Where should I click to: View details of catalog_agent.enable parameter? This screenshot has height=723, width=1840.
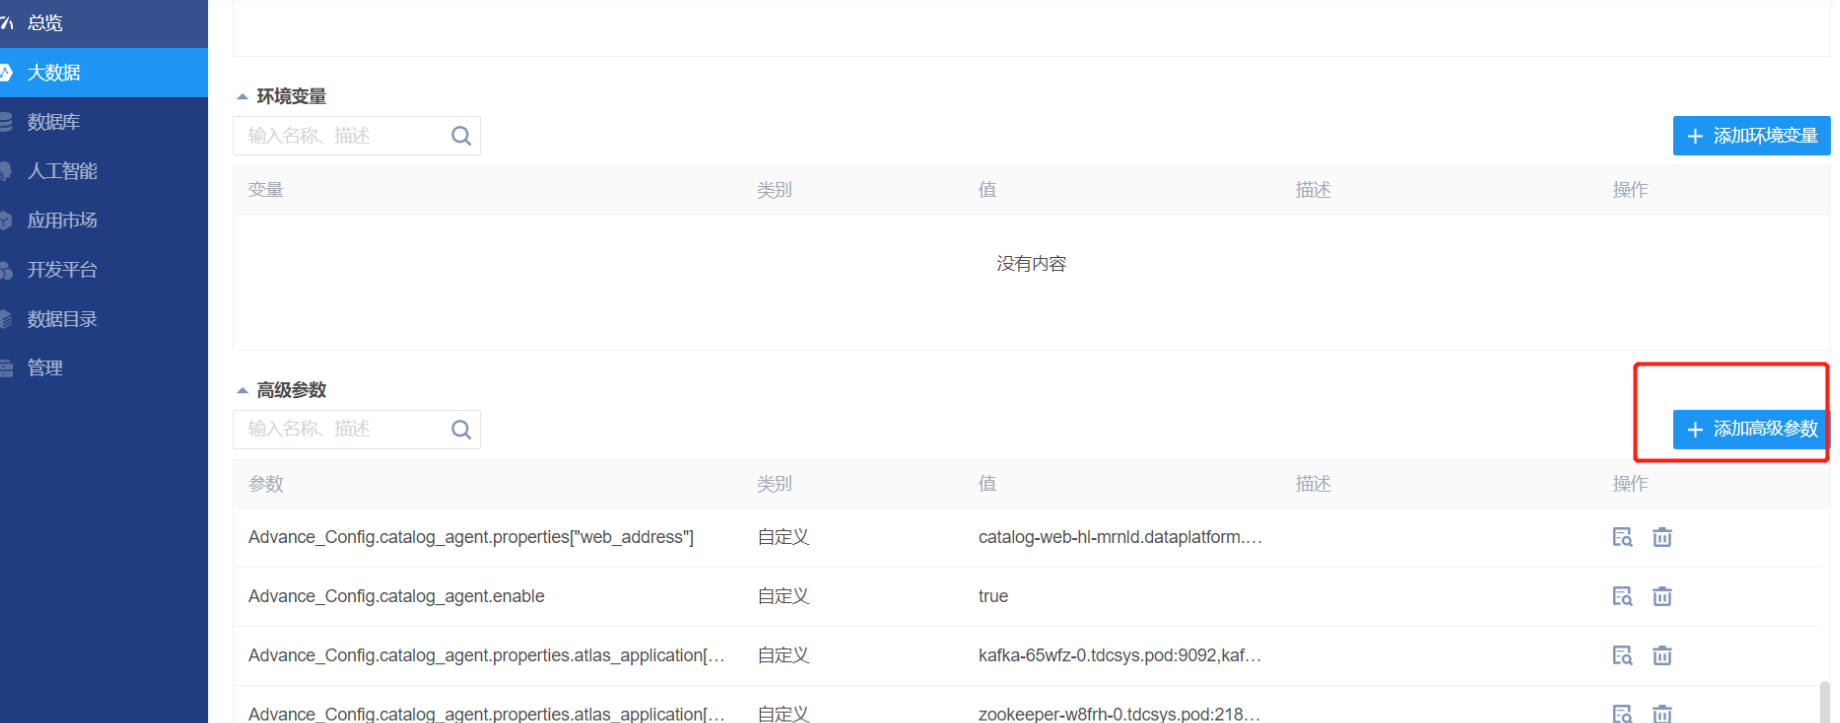point(1621,596)
